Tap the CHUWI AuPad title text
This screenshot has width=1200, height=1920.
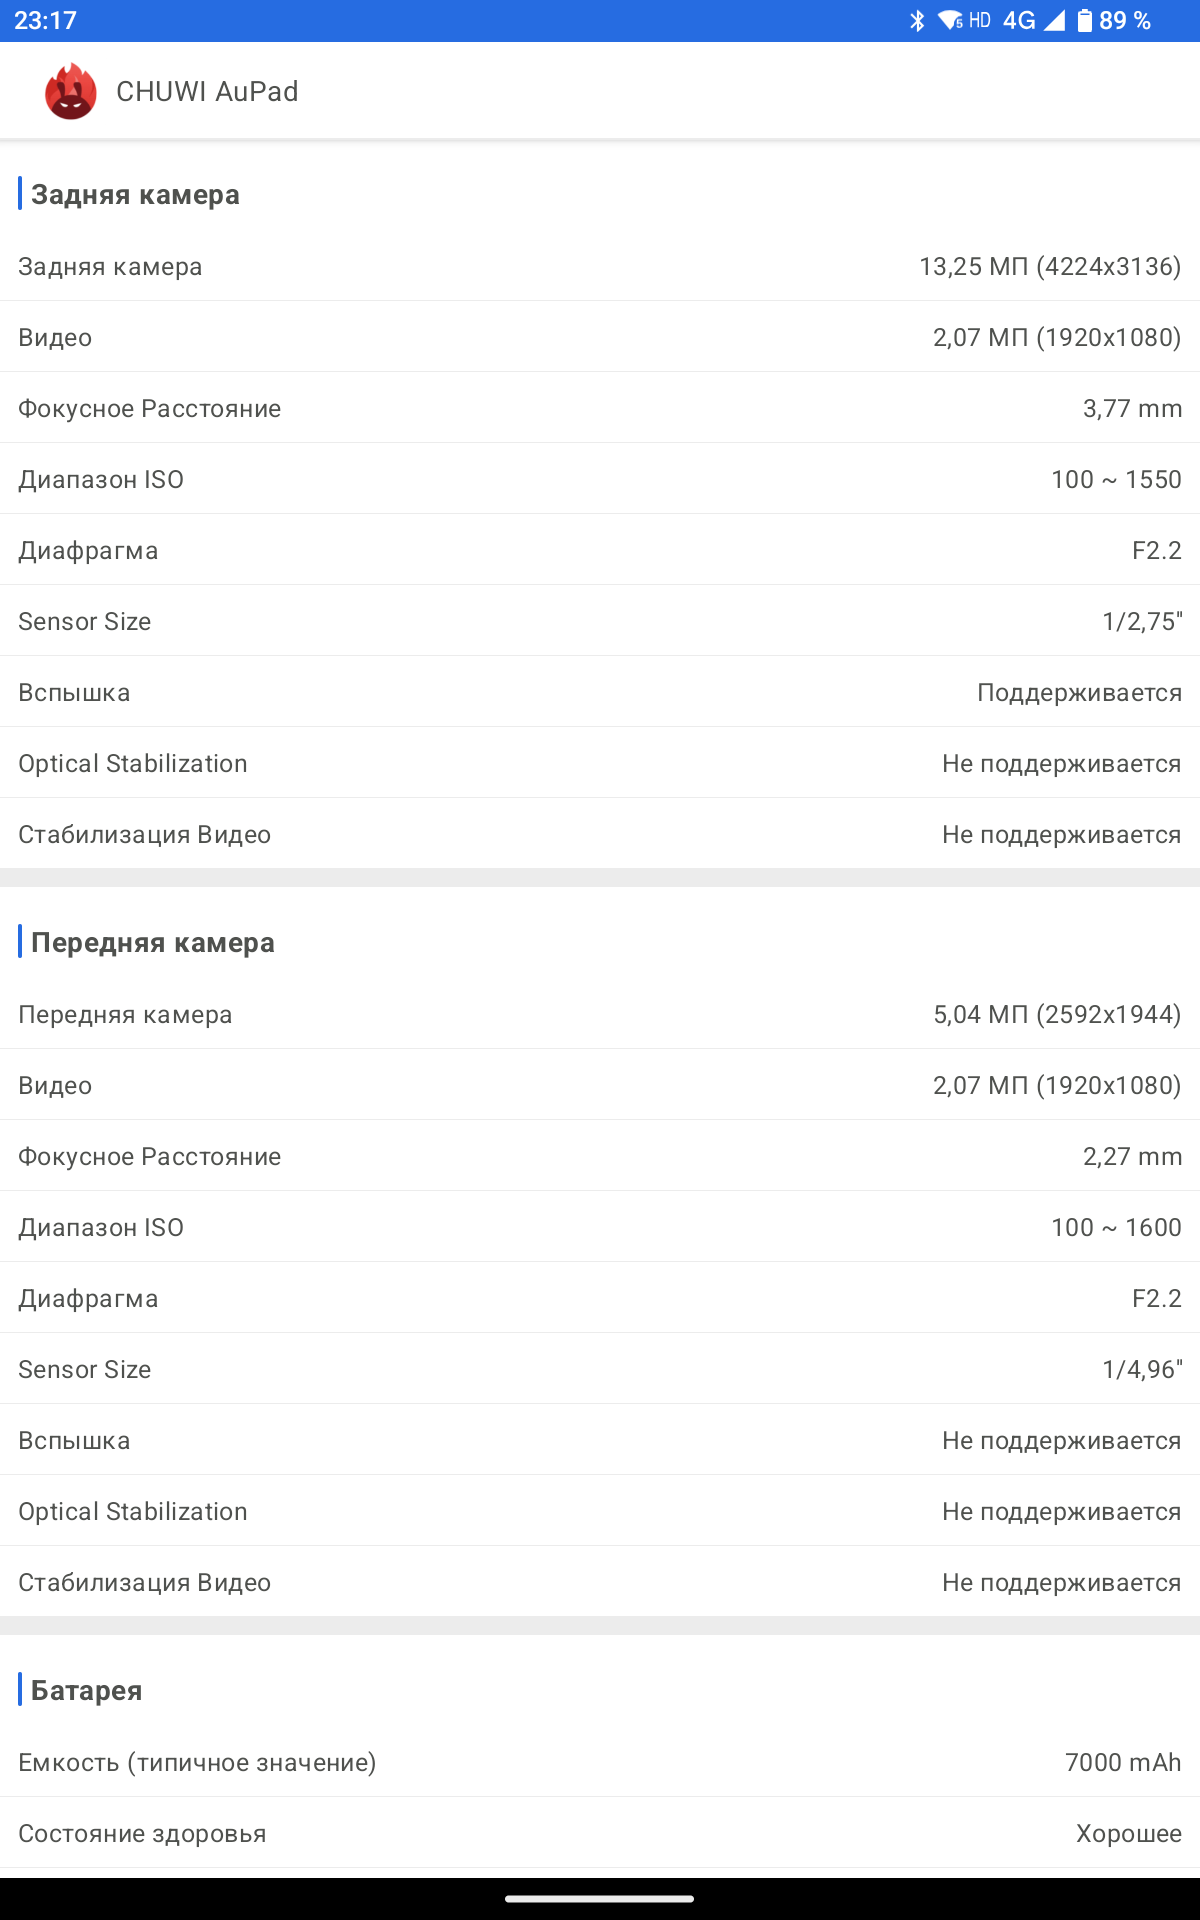pos(207,91)
